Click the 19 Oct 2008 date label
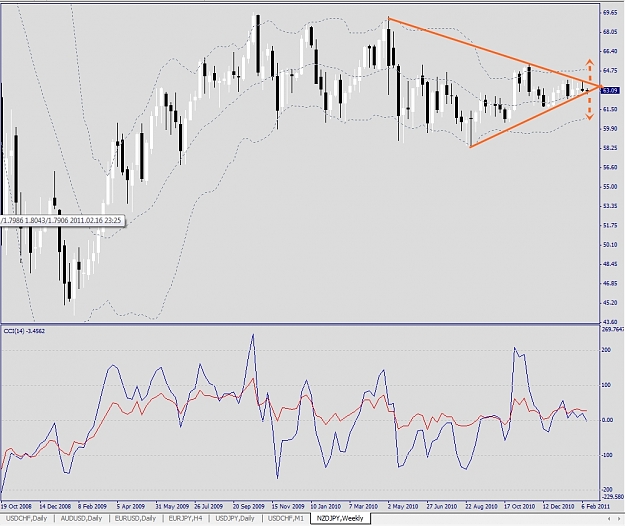This screenshot has height=526, width=625. (16, 506)
